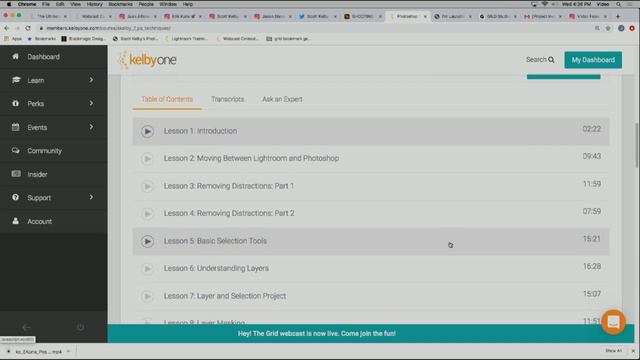Switch to the Table of Contents tab

[x=167, y=99]
